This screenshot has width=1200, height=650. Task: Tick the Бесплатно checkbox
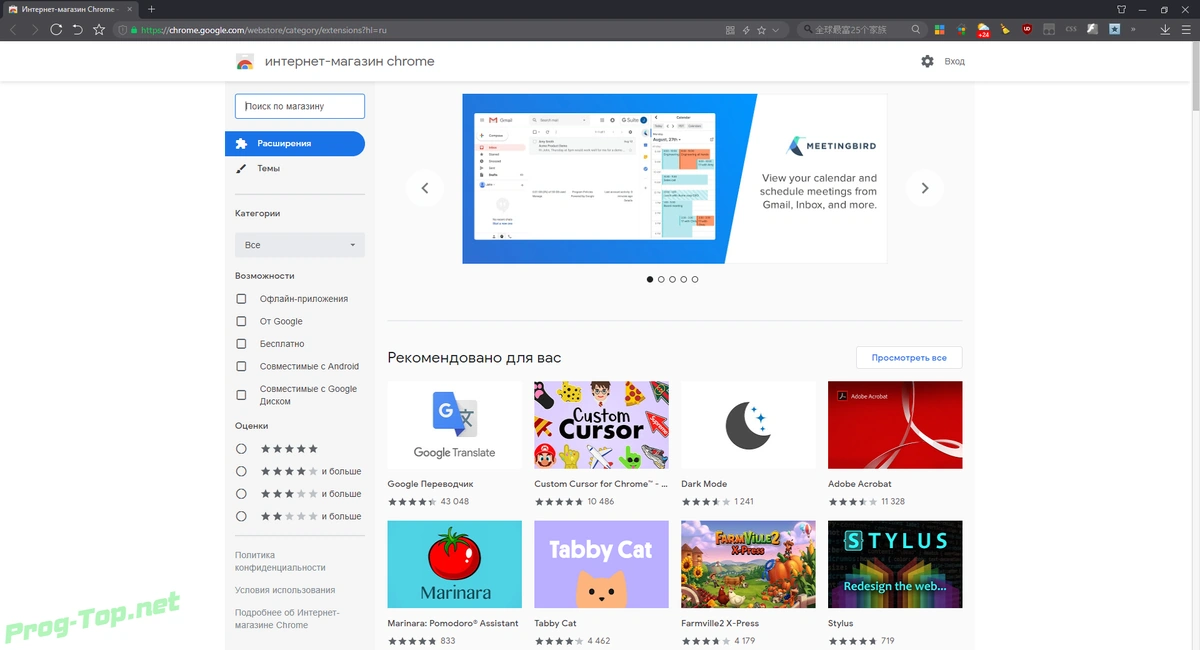(241, 344)
